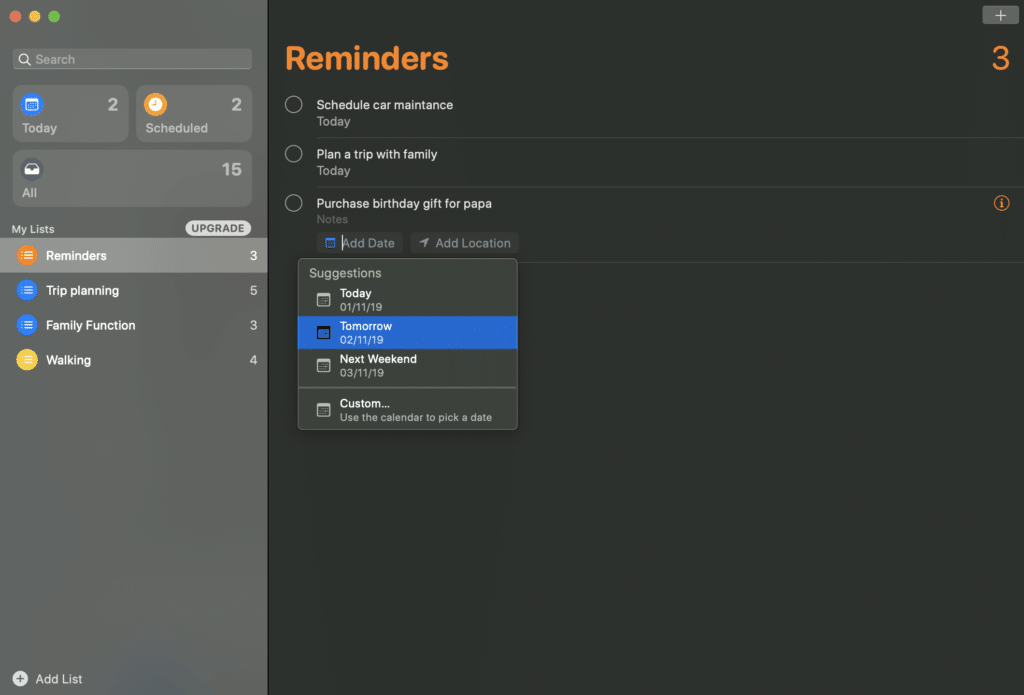
Task: Click the plus icon next to Add List
Action: tap(20, 679)
